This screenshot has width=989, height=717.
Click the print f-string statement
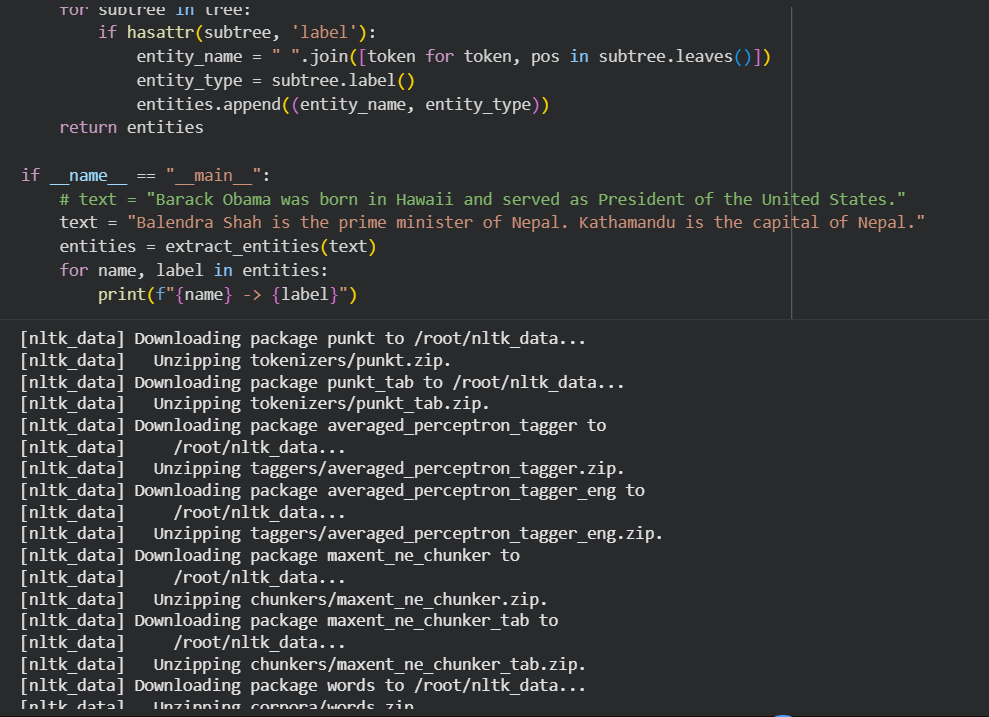pyautogui.click(x=228, y=294)
